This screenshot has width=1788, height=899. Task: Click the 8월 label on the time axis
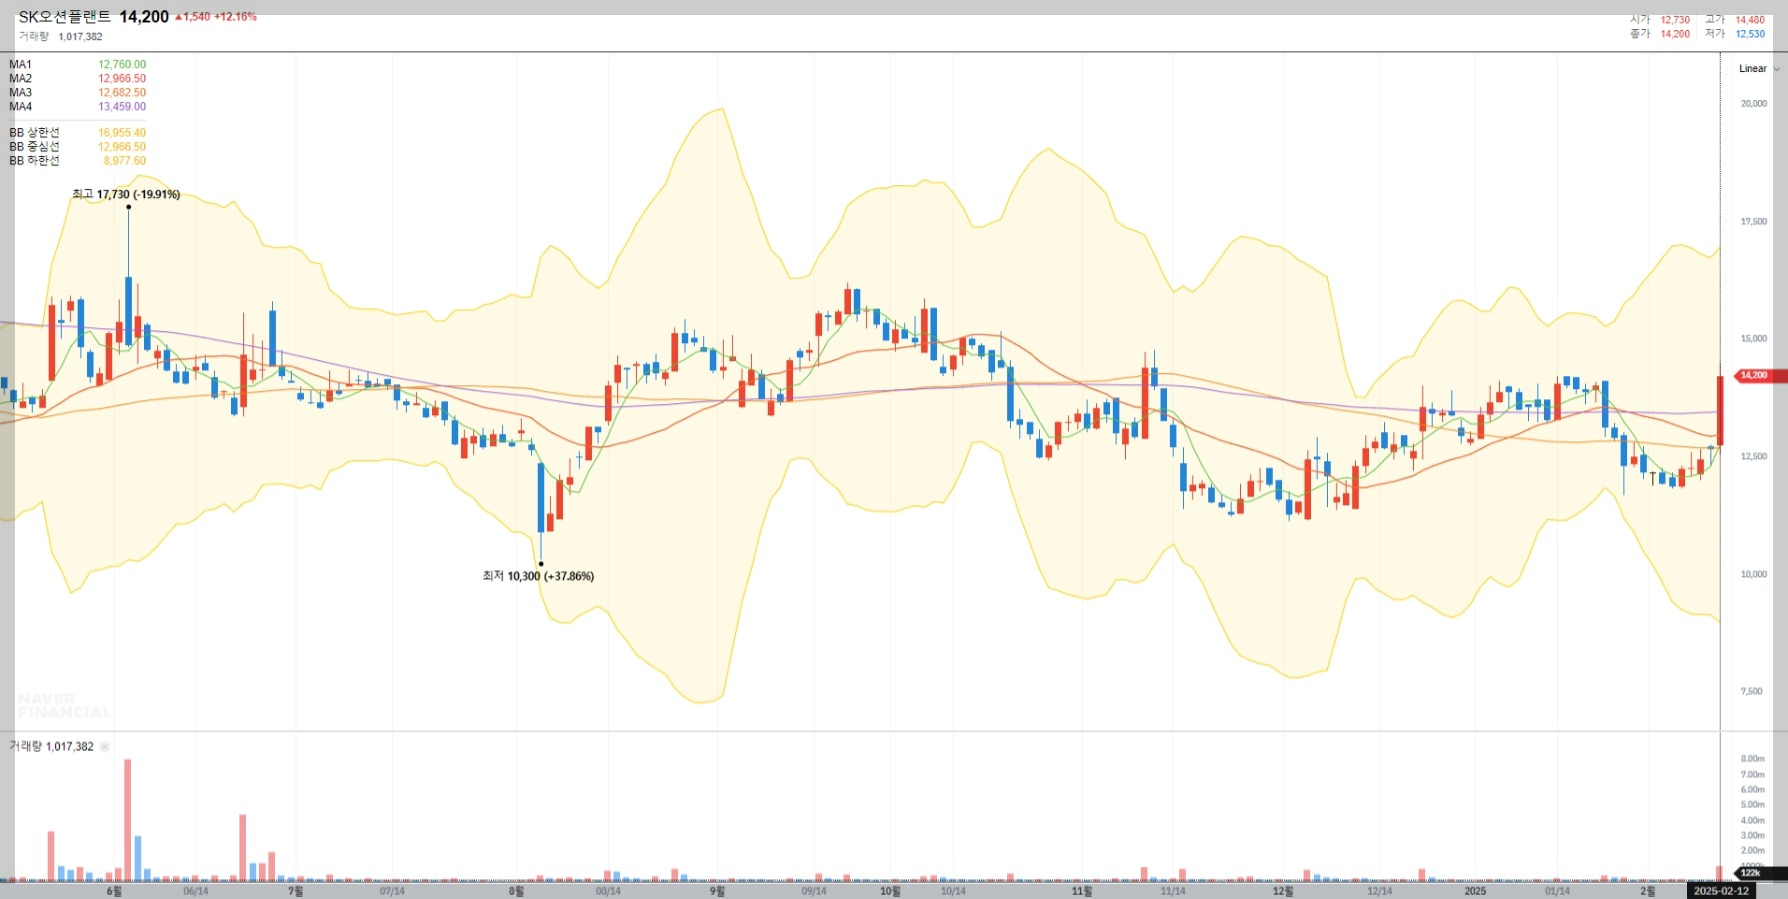pos(516,891)
